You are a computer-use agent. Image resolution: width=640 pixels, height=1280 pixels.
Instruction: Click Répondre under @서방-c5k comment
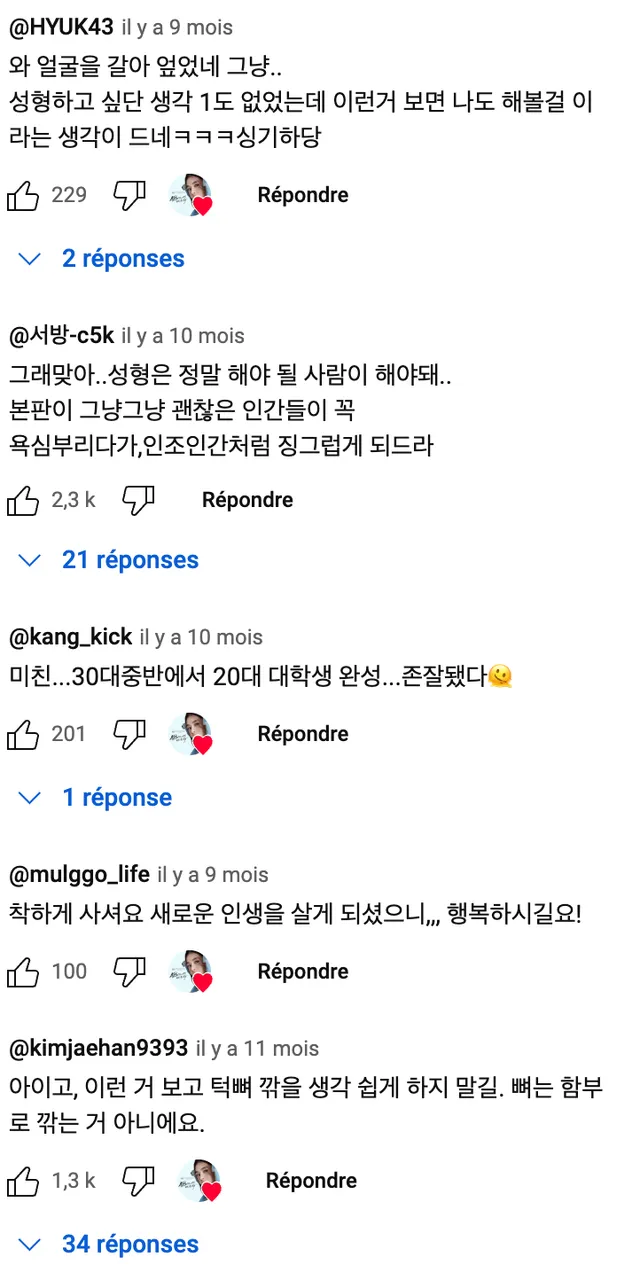pyautogui.click(x=247, y=500)
